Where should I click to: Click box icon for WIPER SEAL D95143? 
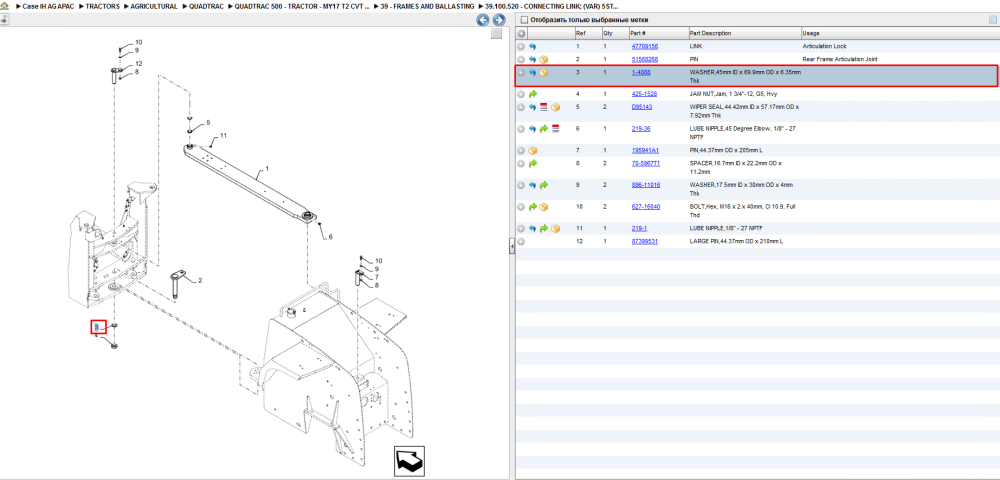[555, 107]
